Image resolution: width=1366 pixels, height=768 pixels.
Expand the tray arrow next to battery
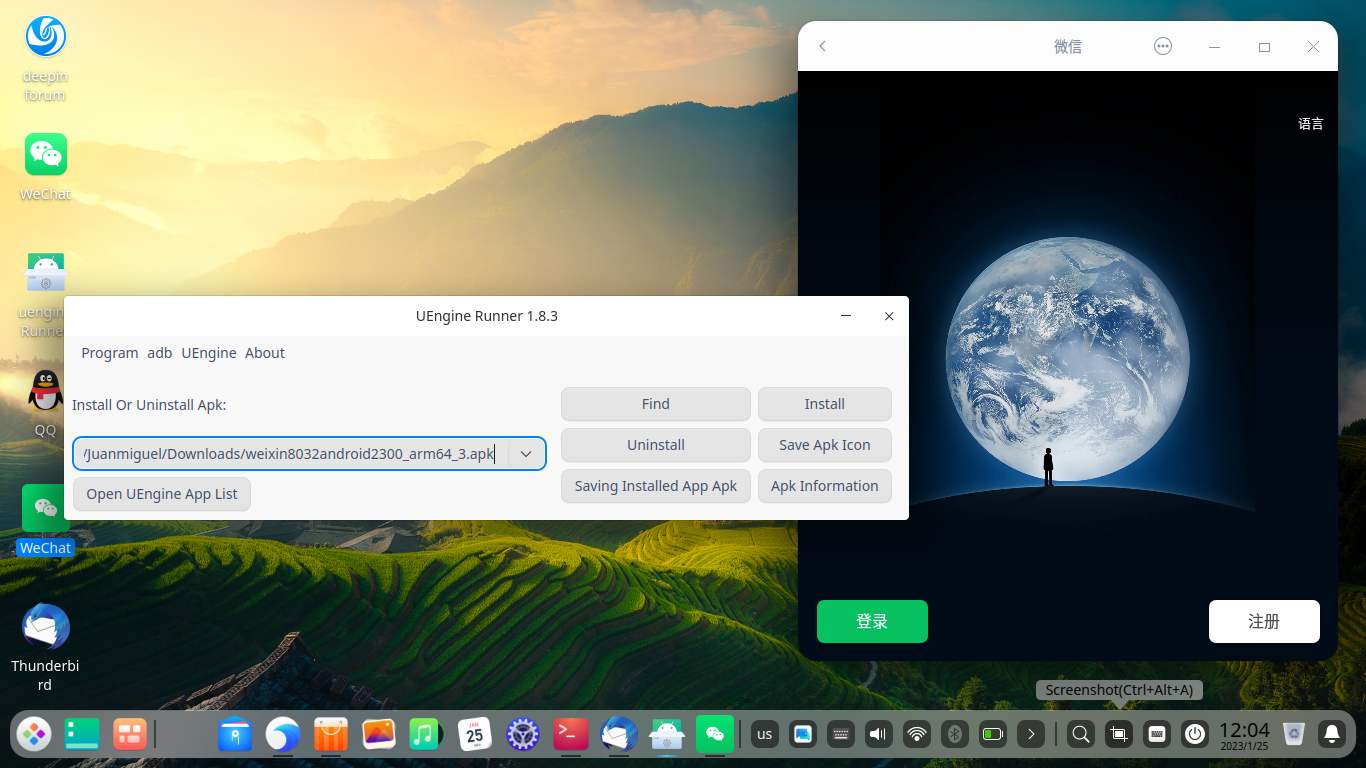(x=1030, y=735)
